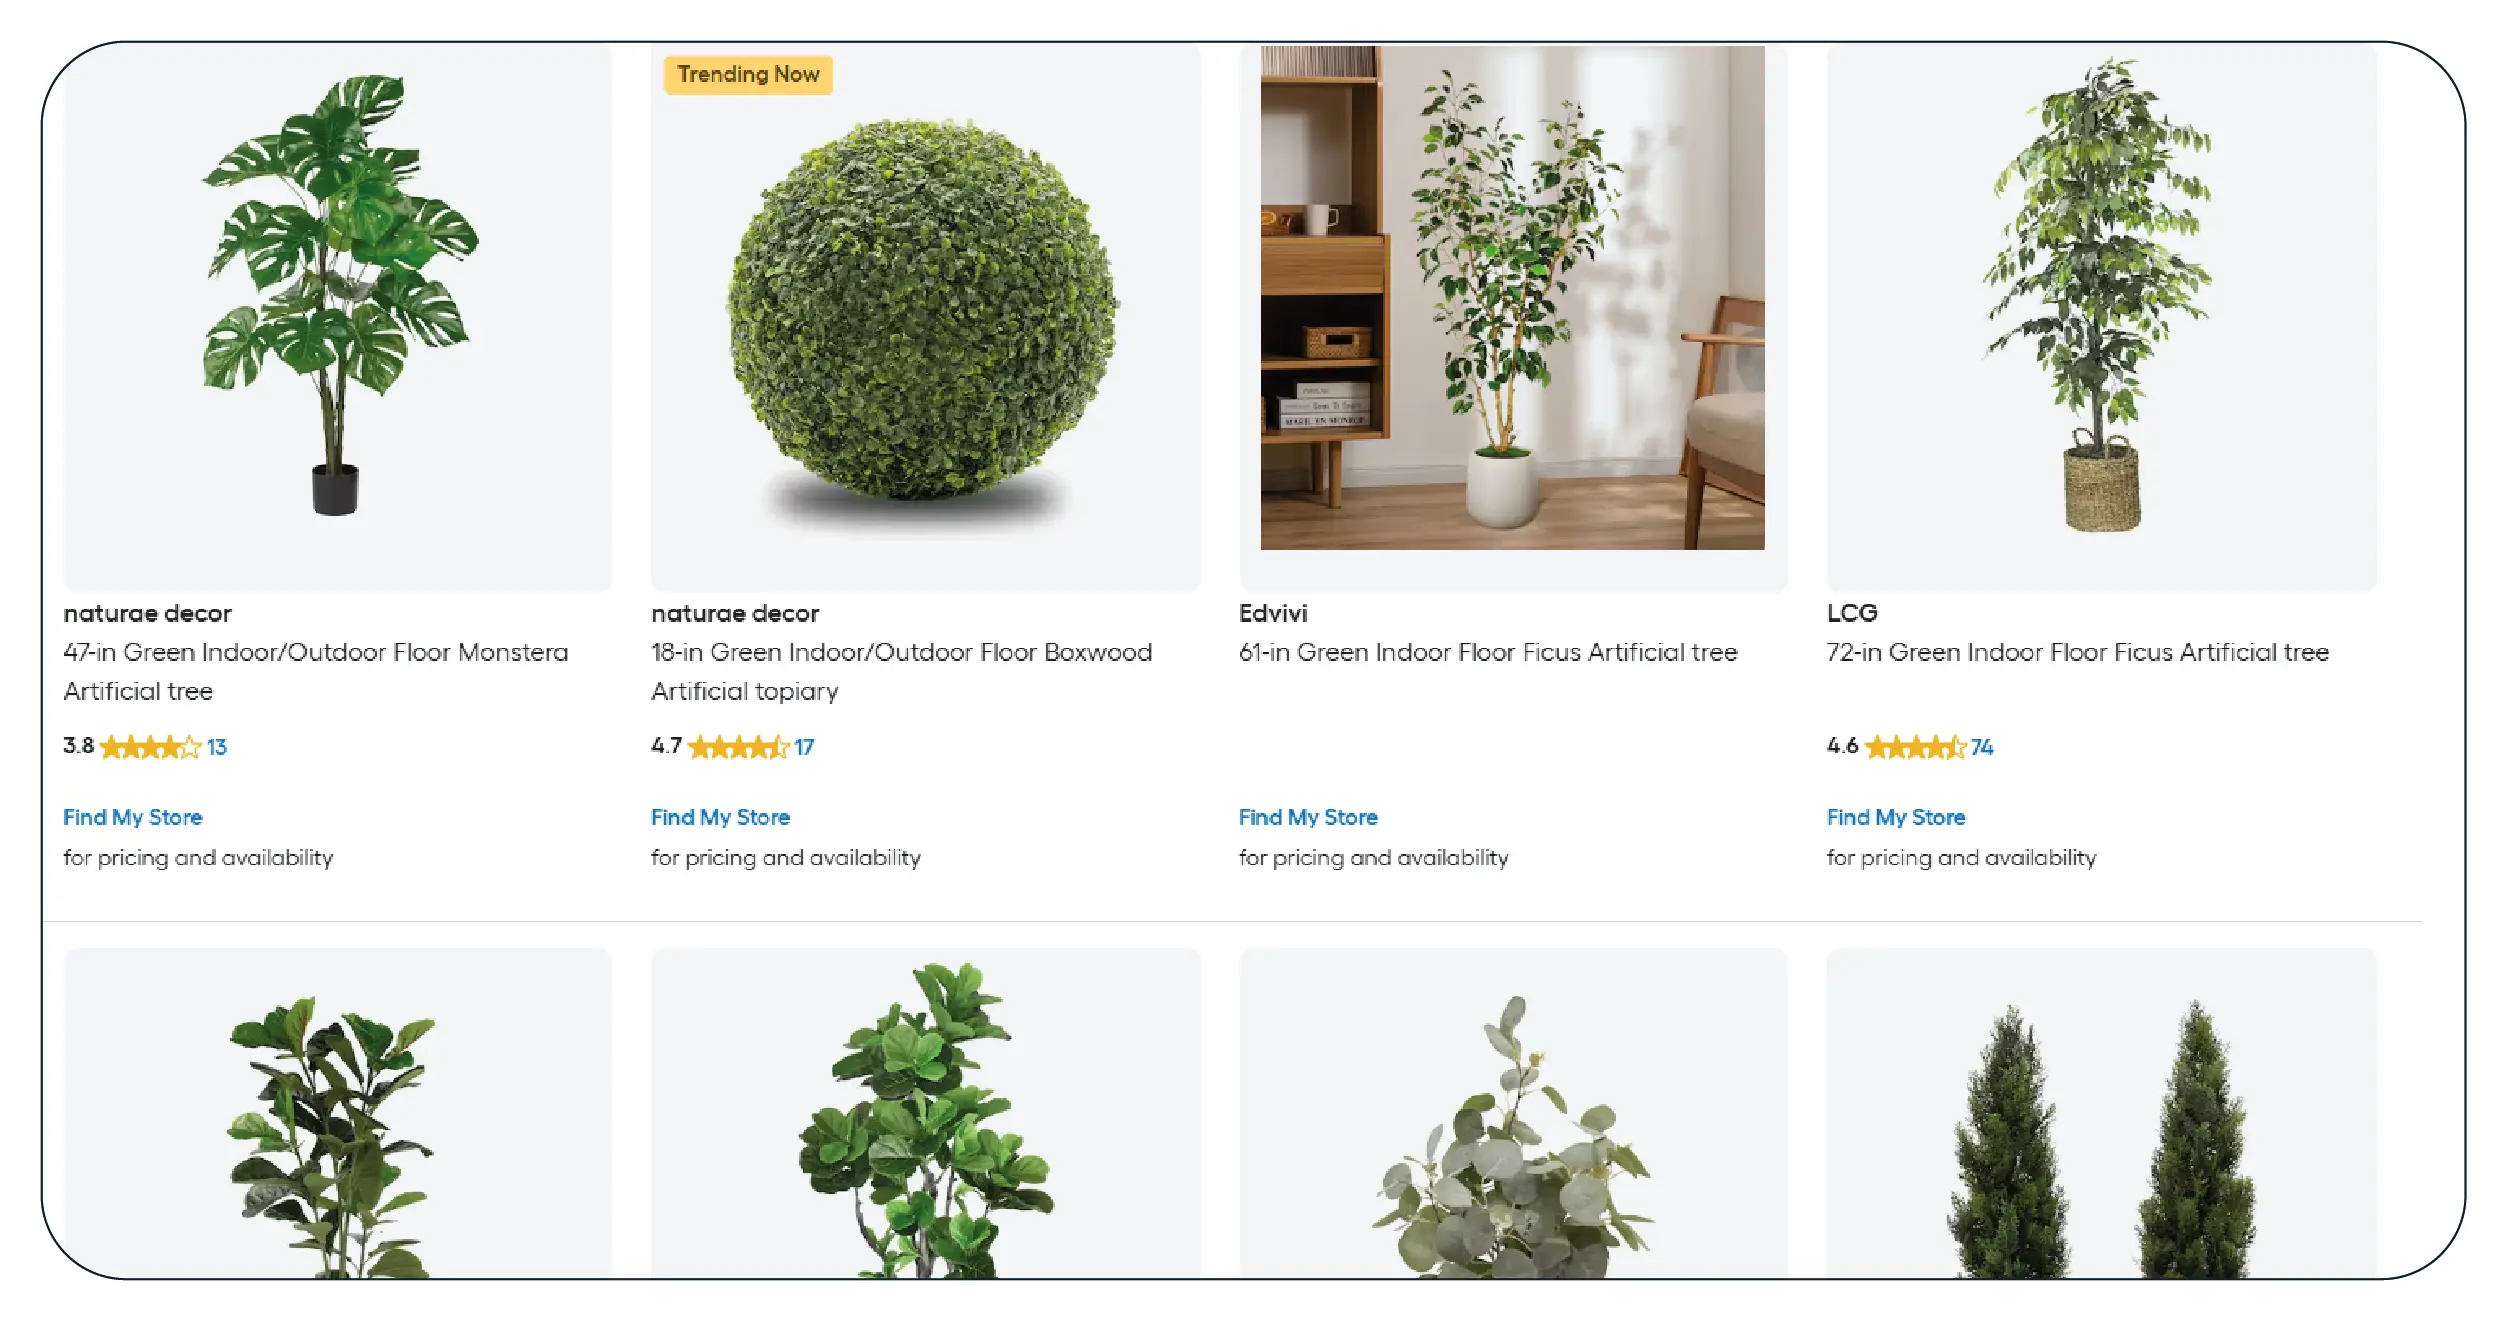This screenshot has width=2509, height=1321.
Task: Click Find My Store under Boxwood topiary
Action: [721, 817]
